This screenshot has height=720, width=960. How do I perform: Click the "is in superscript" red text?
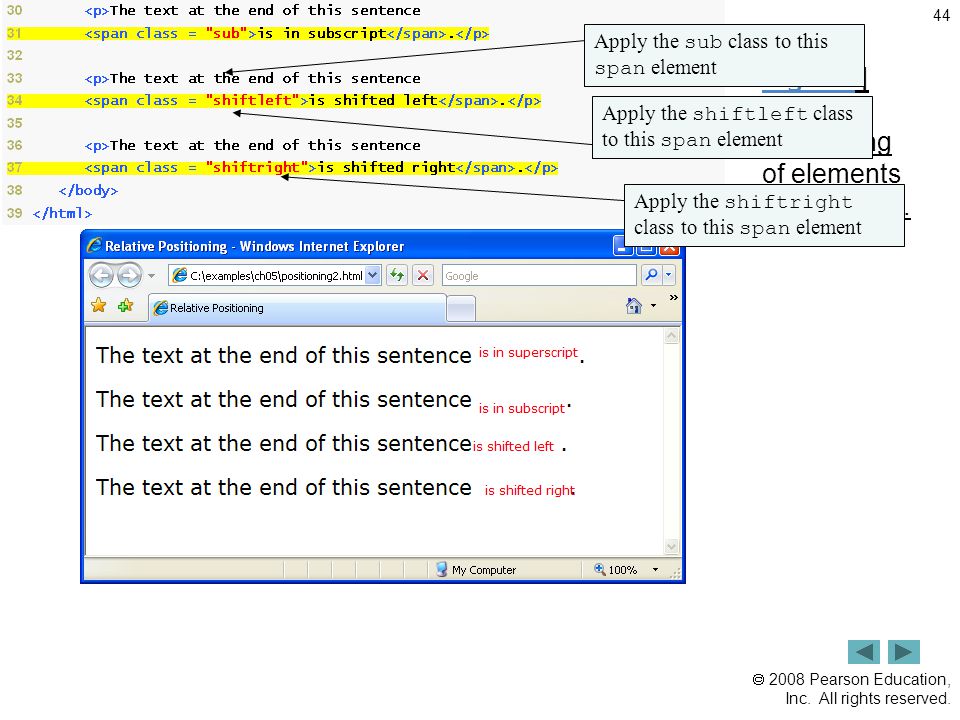point(528,353)
